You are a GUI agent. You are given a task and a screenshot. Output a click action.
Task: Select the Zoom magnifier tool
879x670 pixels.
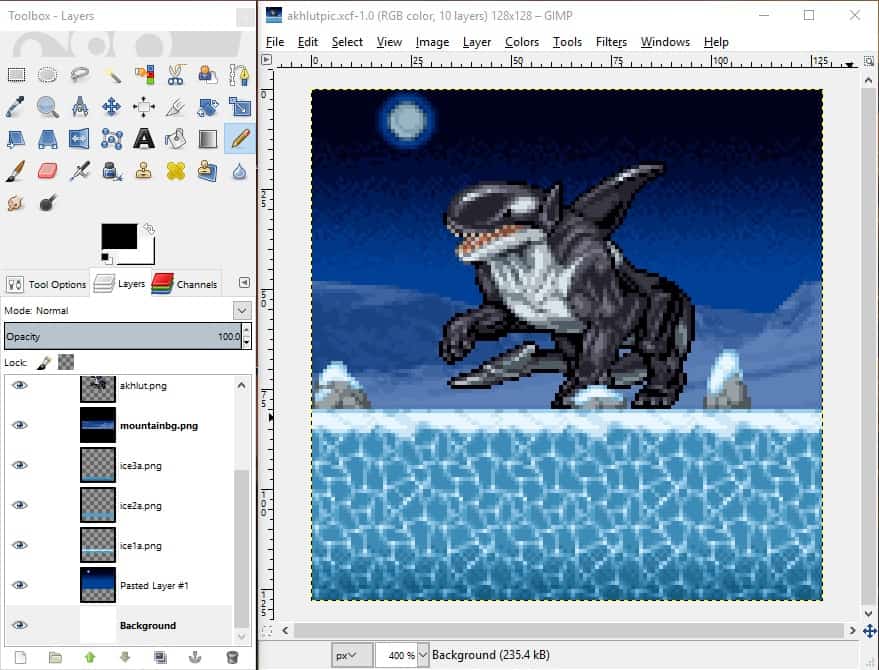47,107
